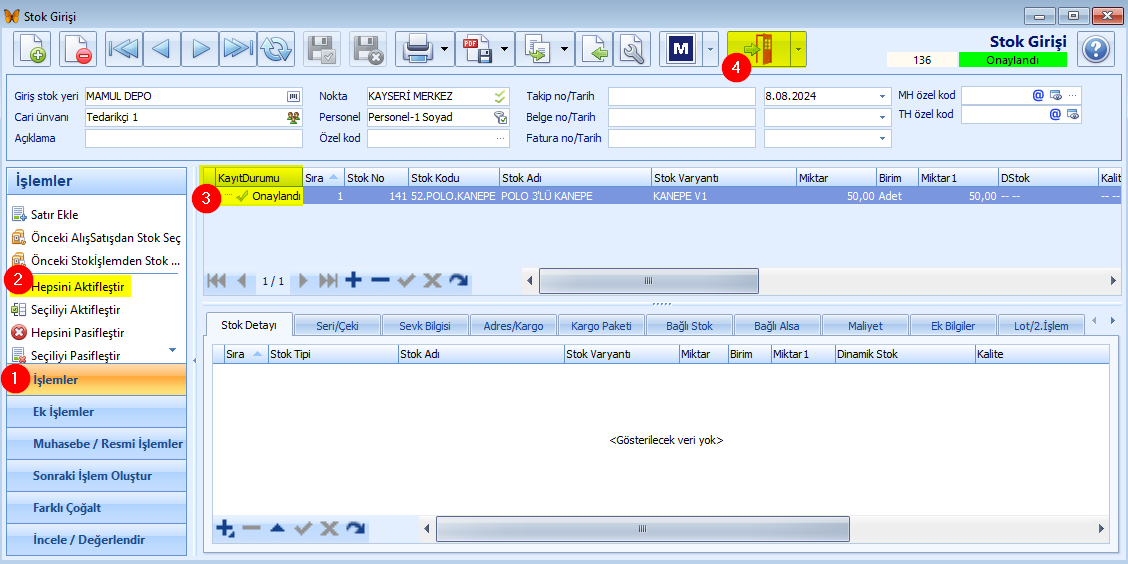Click Satır Ekle in İşlemler panel
This screenshot has width=1128, height=564.
tap(55, 214)
